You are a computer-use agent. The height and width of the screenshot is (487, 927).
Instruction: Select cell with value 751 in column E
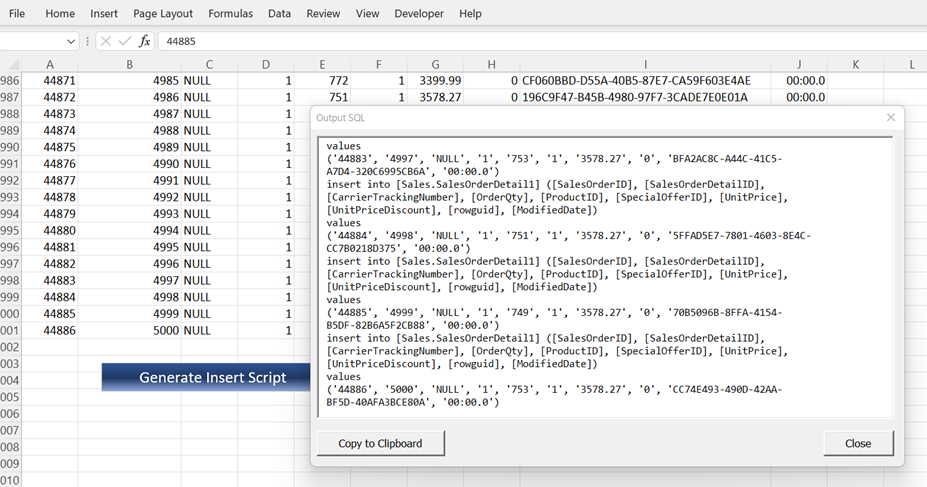pos(322,97)
